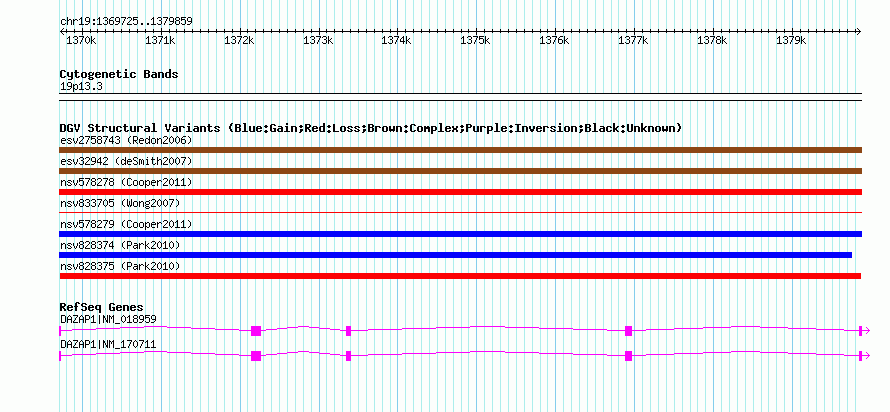Select the blue nsv828374 gain bar
Viewport: 890px width, 412px height.
(456, 255)
